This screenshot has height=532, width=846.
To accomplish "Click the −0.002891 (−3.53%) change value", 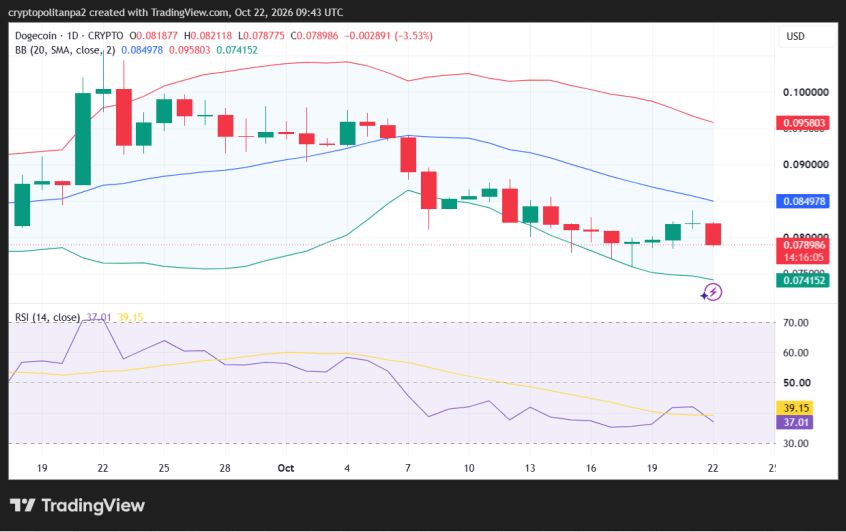I will pos(388,36).
